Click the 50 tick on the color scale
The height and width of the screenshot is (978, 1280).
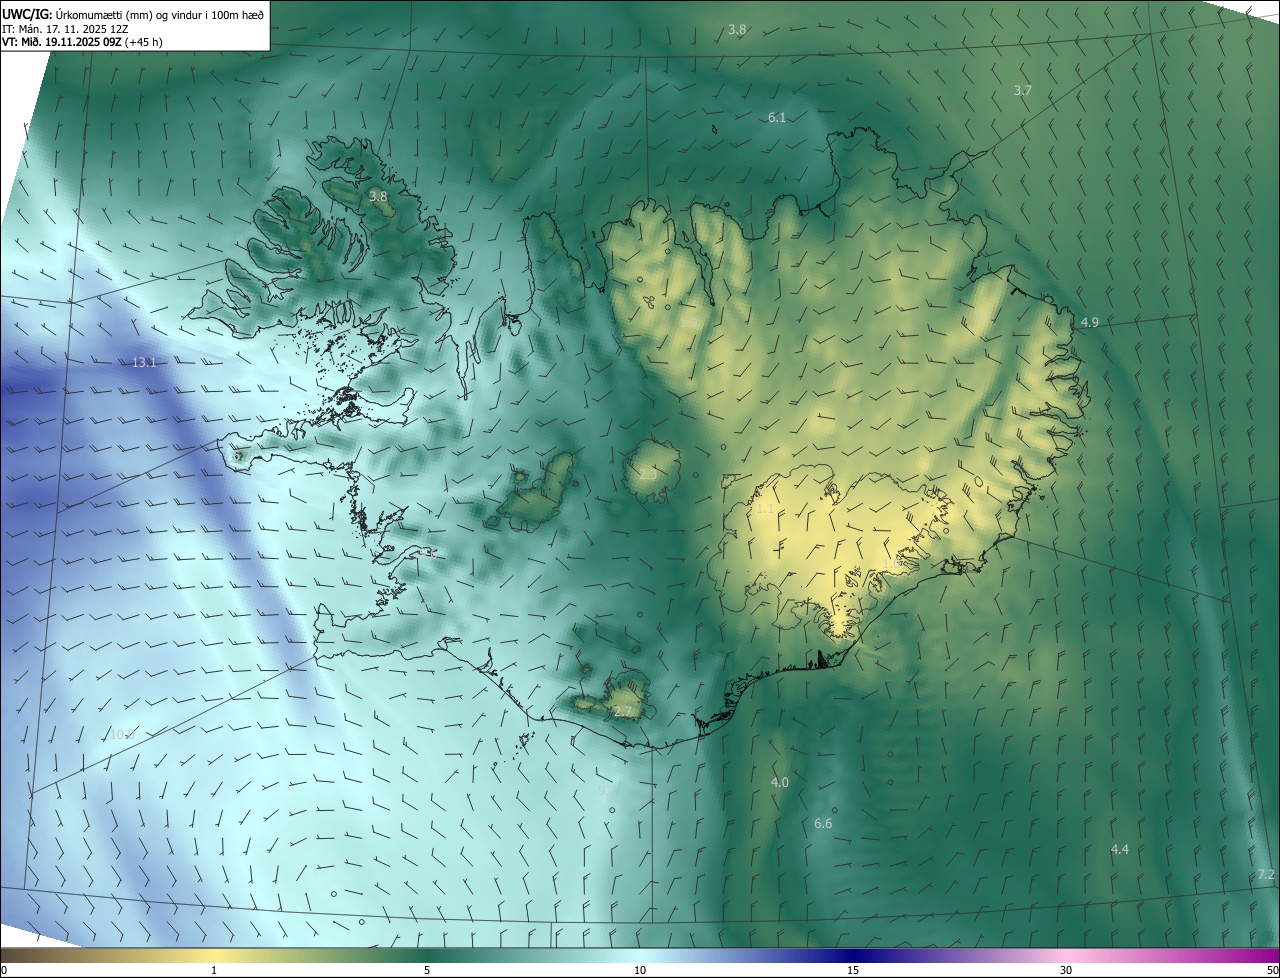click(1272, 971)
